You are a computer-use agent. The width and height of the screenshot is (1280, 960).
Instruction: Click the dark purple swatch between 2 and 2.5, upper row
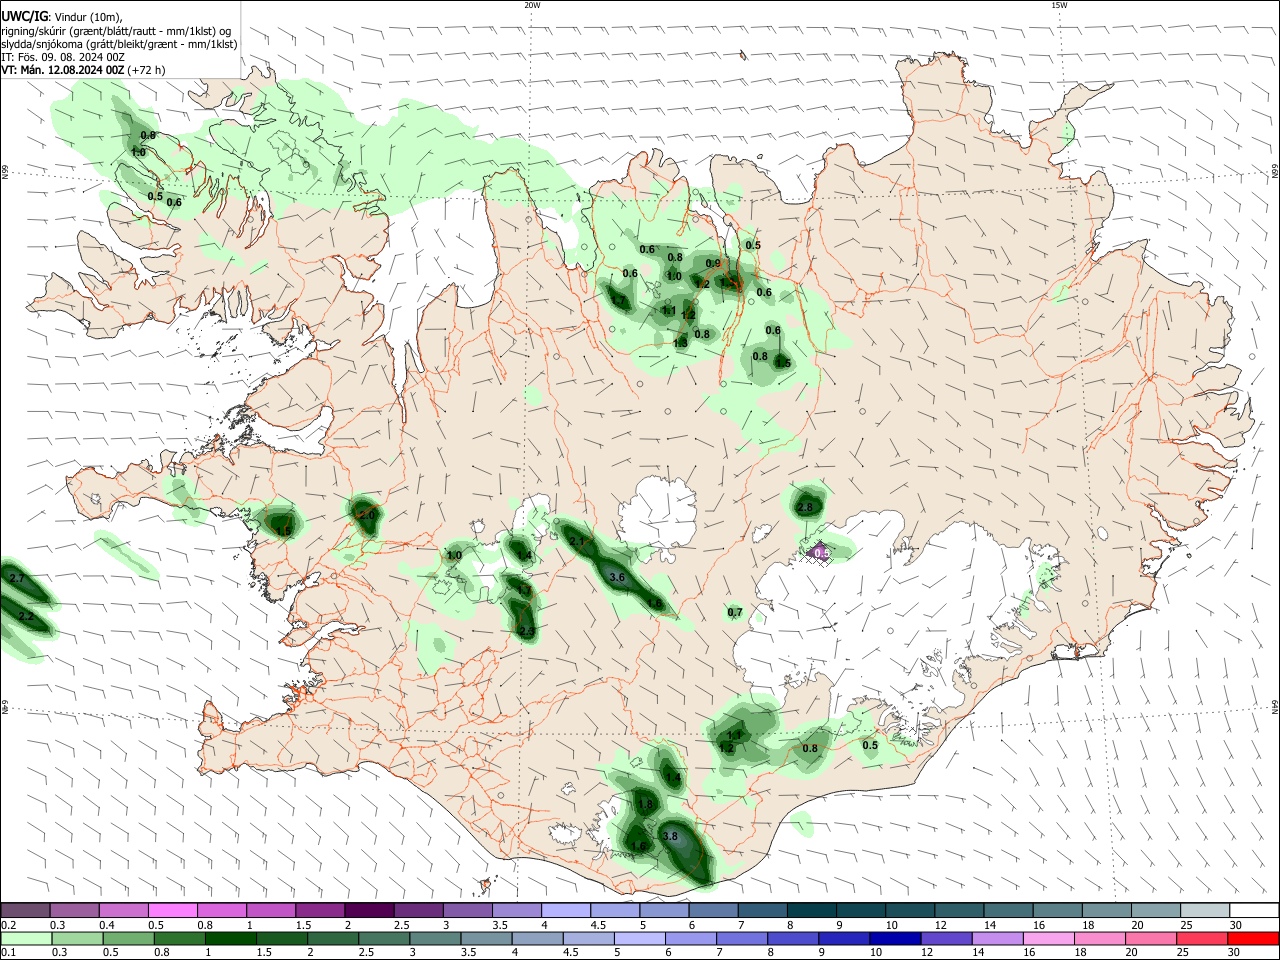click(x=368, y=911)
